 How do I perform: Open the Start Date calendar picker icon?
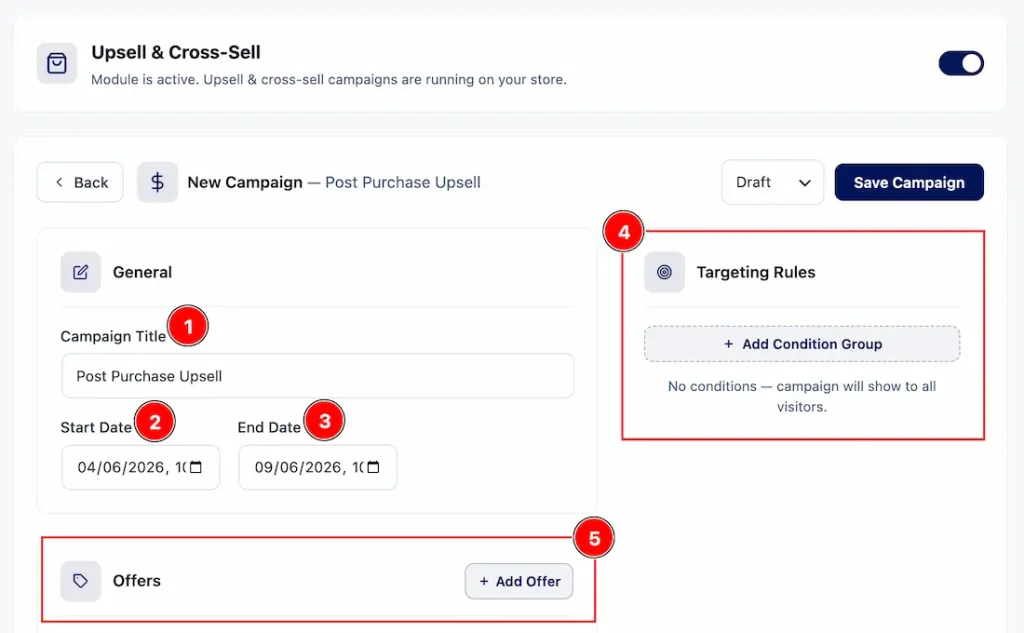(x=196, y=467)
